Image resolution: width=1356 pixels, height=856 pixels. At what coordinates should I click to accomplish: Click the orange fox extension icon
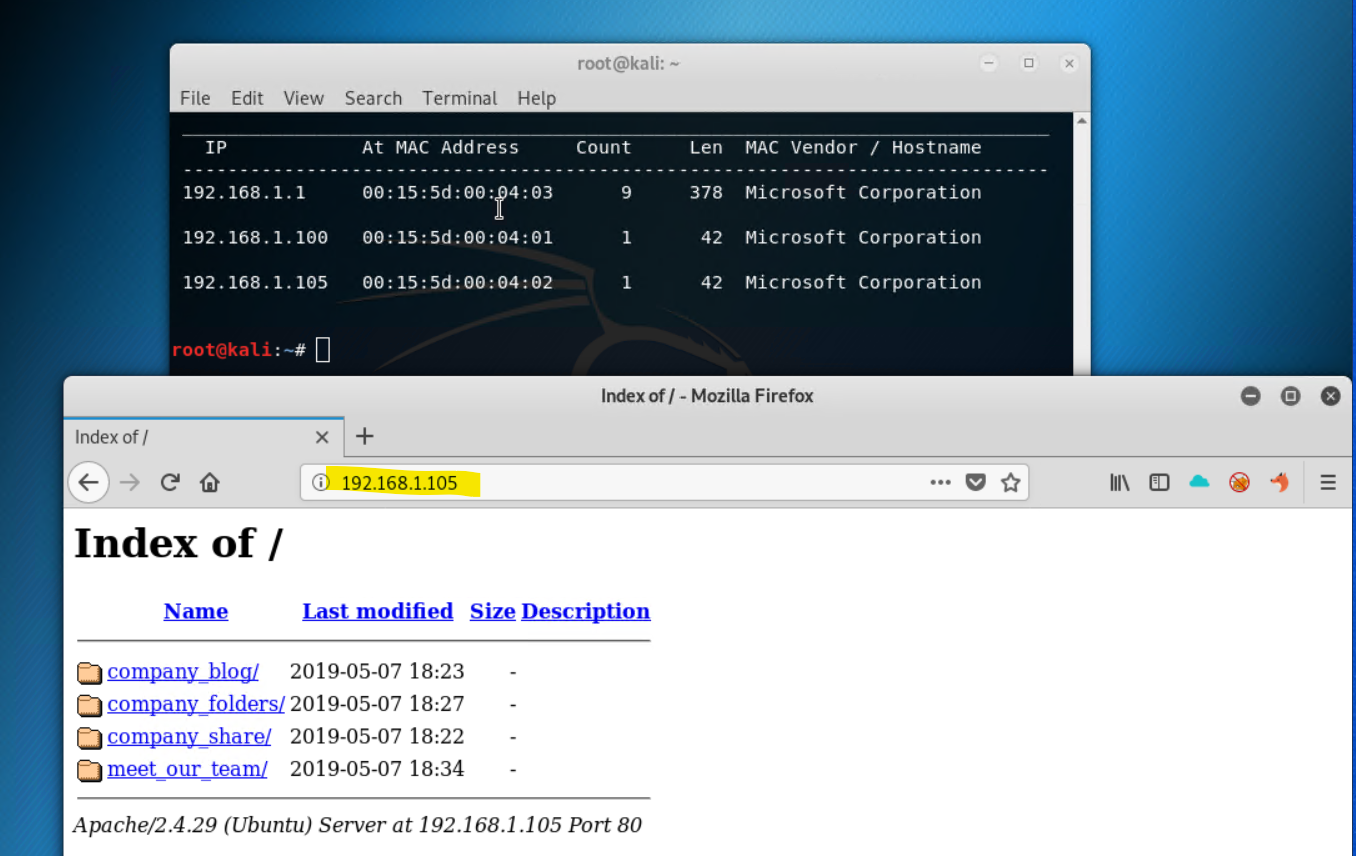coord(1279,483)
